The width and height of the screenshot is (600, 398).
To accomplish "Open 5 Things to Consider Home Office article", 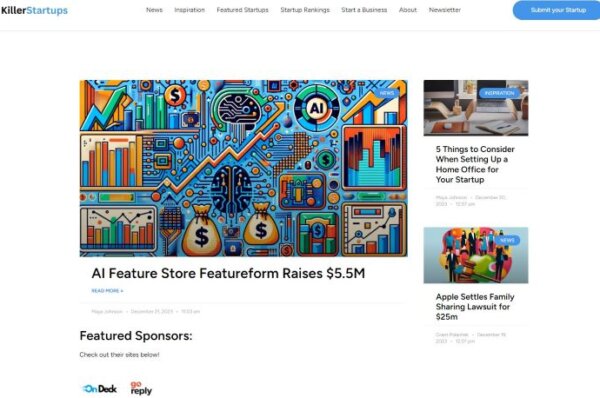I will point(475,164).
